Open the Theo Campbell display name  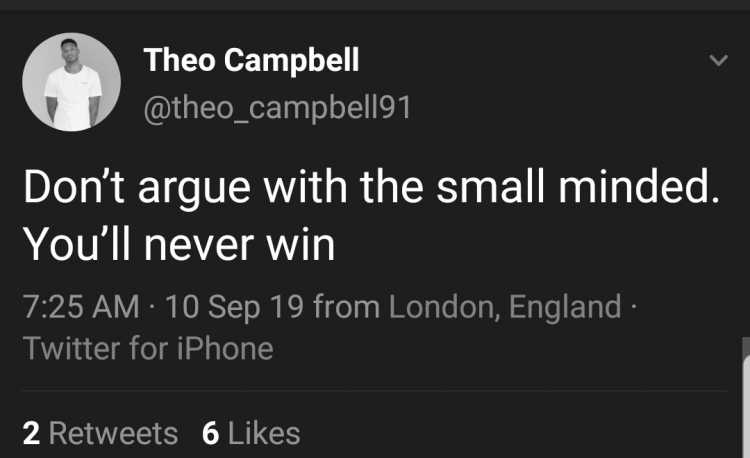[x=251, y=60]
